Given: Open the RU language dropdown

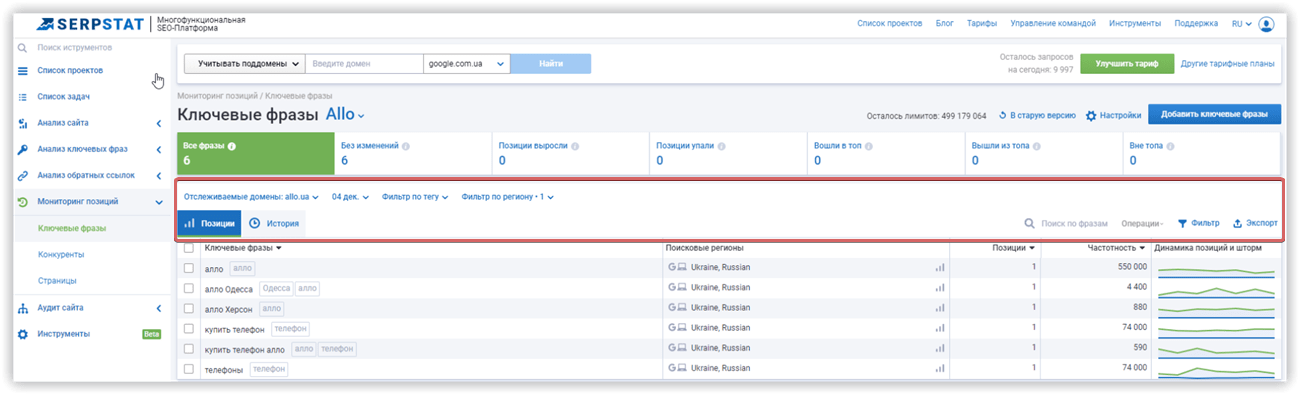Looking at the screenshot, I should 1242,23.
